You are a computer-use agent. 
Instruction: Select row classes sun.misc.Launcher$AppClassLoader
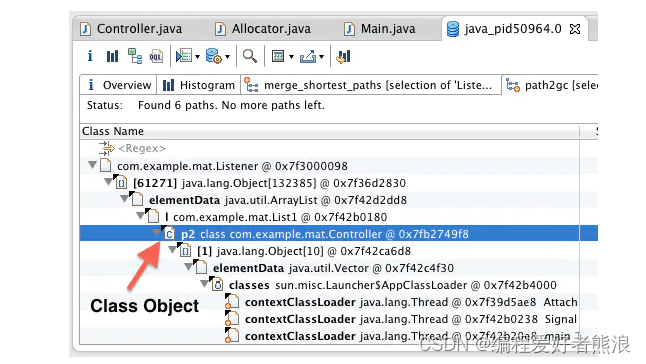tap(339, 285)
